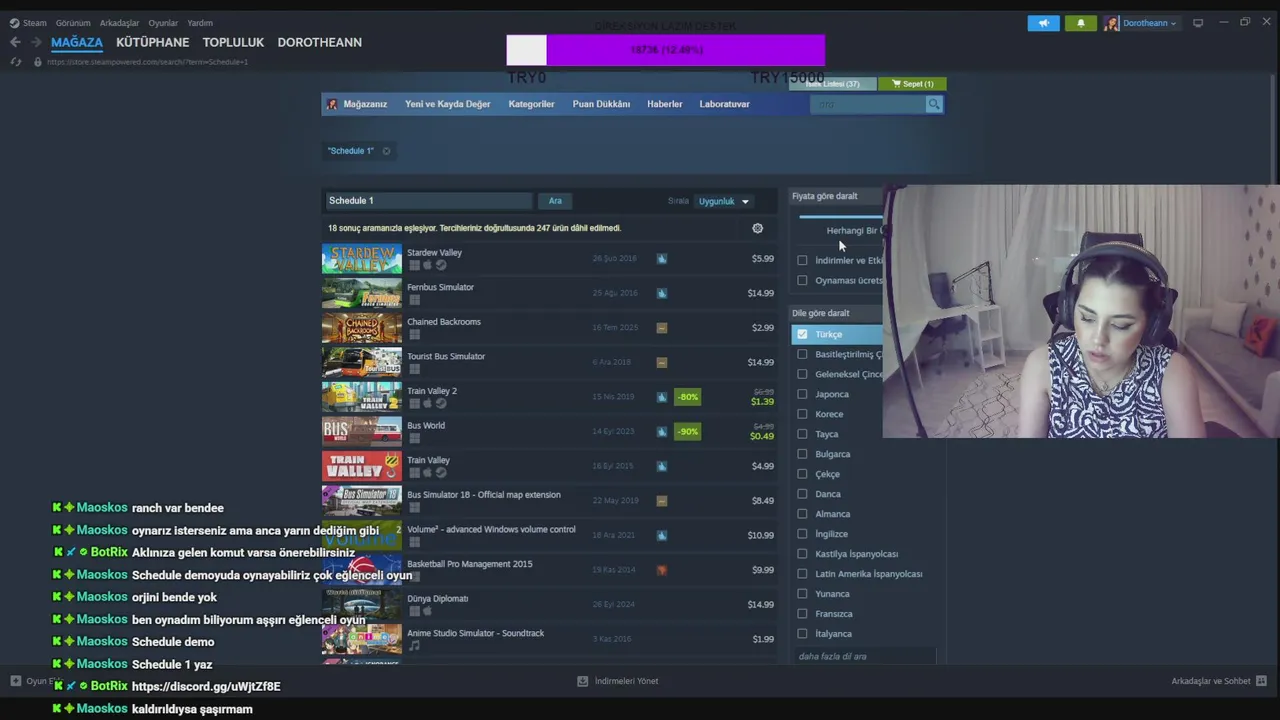Click Basketball Pro Management review icon
The width and height of the screenshot is (1280, 720).
point(662,570)
